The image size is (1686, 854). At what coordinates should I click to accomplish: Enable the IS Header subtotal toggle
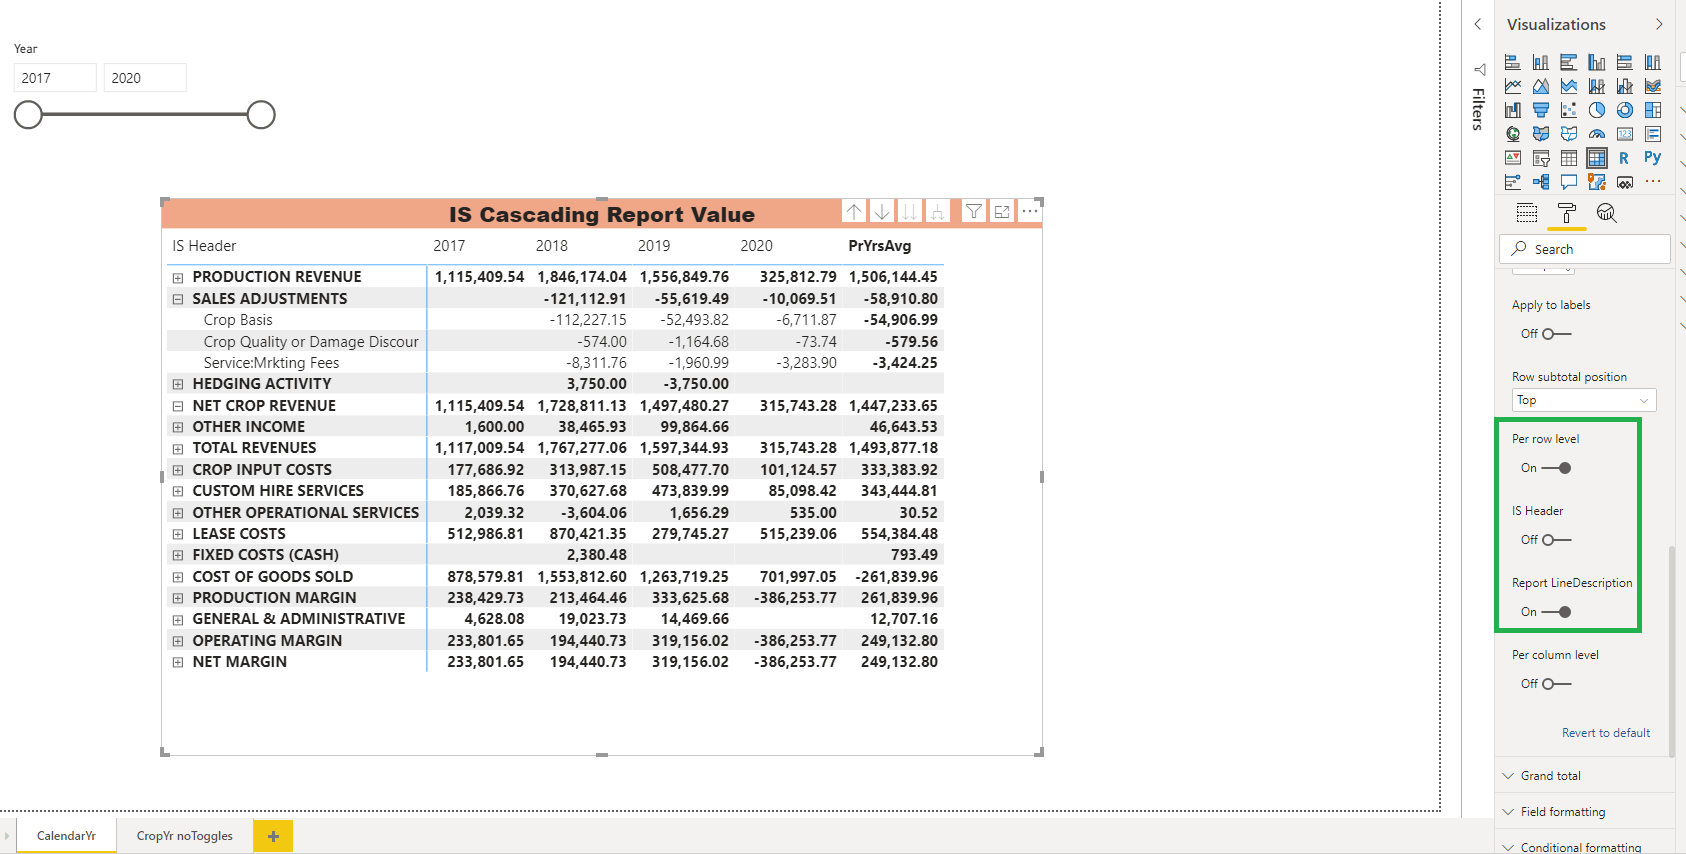[x=1556, y=540]
